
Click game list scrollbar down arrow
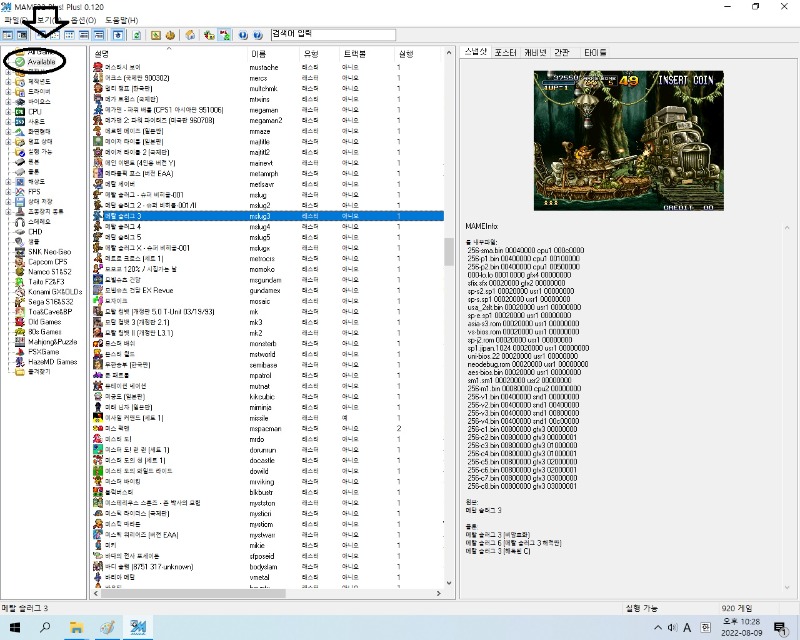coord(449,583)
